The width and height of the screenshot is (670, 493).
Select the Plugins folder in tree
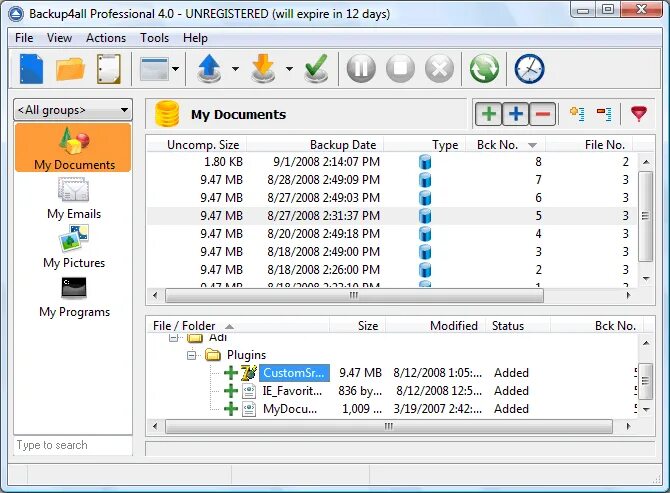tap(246, 355)
